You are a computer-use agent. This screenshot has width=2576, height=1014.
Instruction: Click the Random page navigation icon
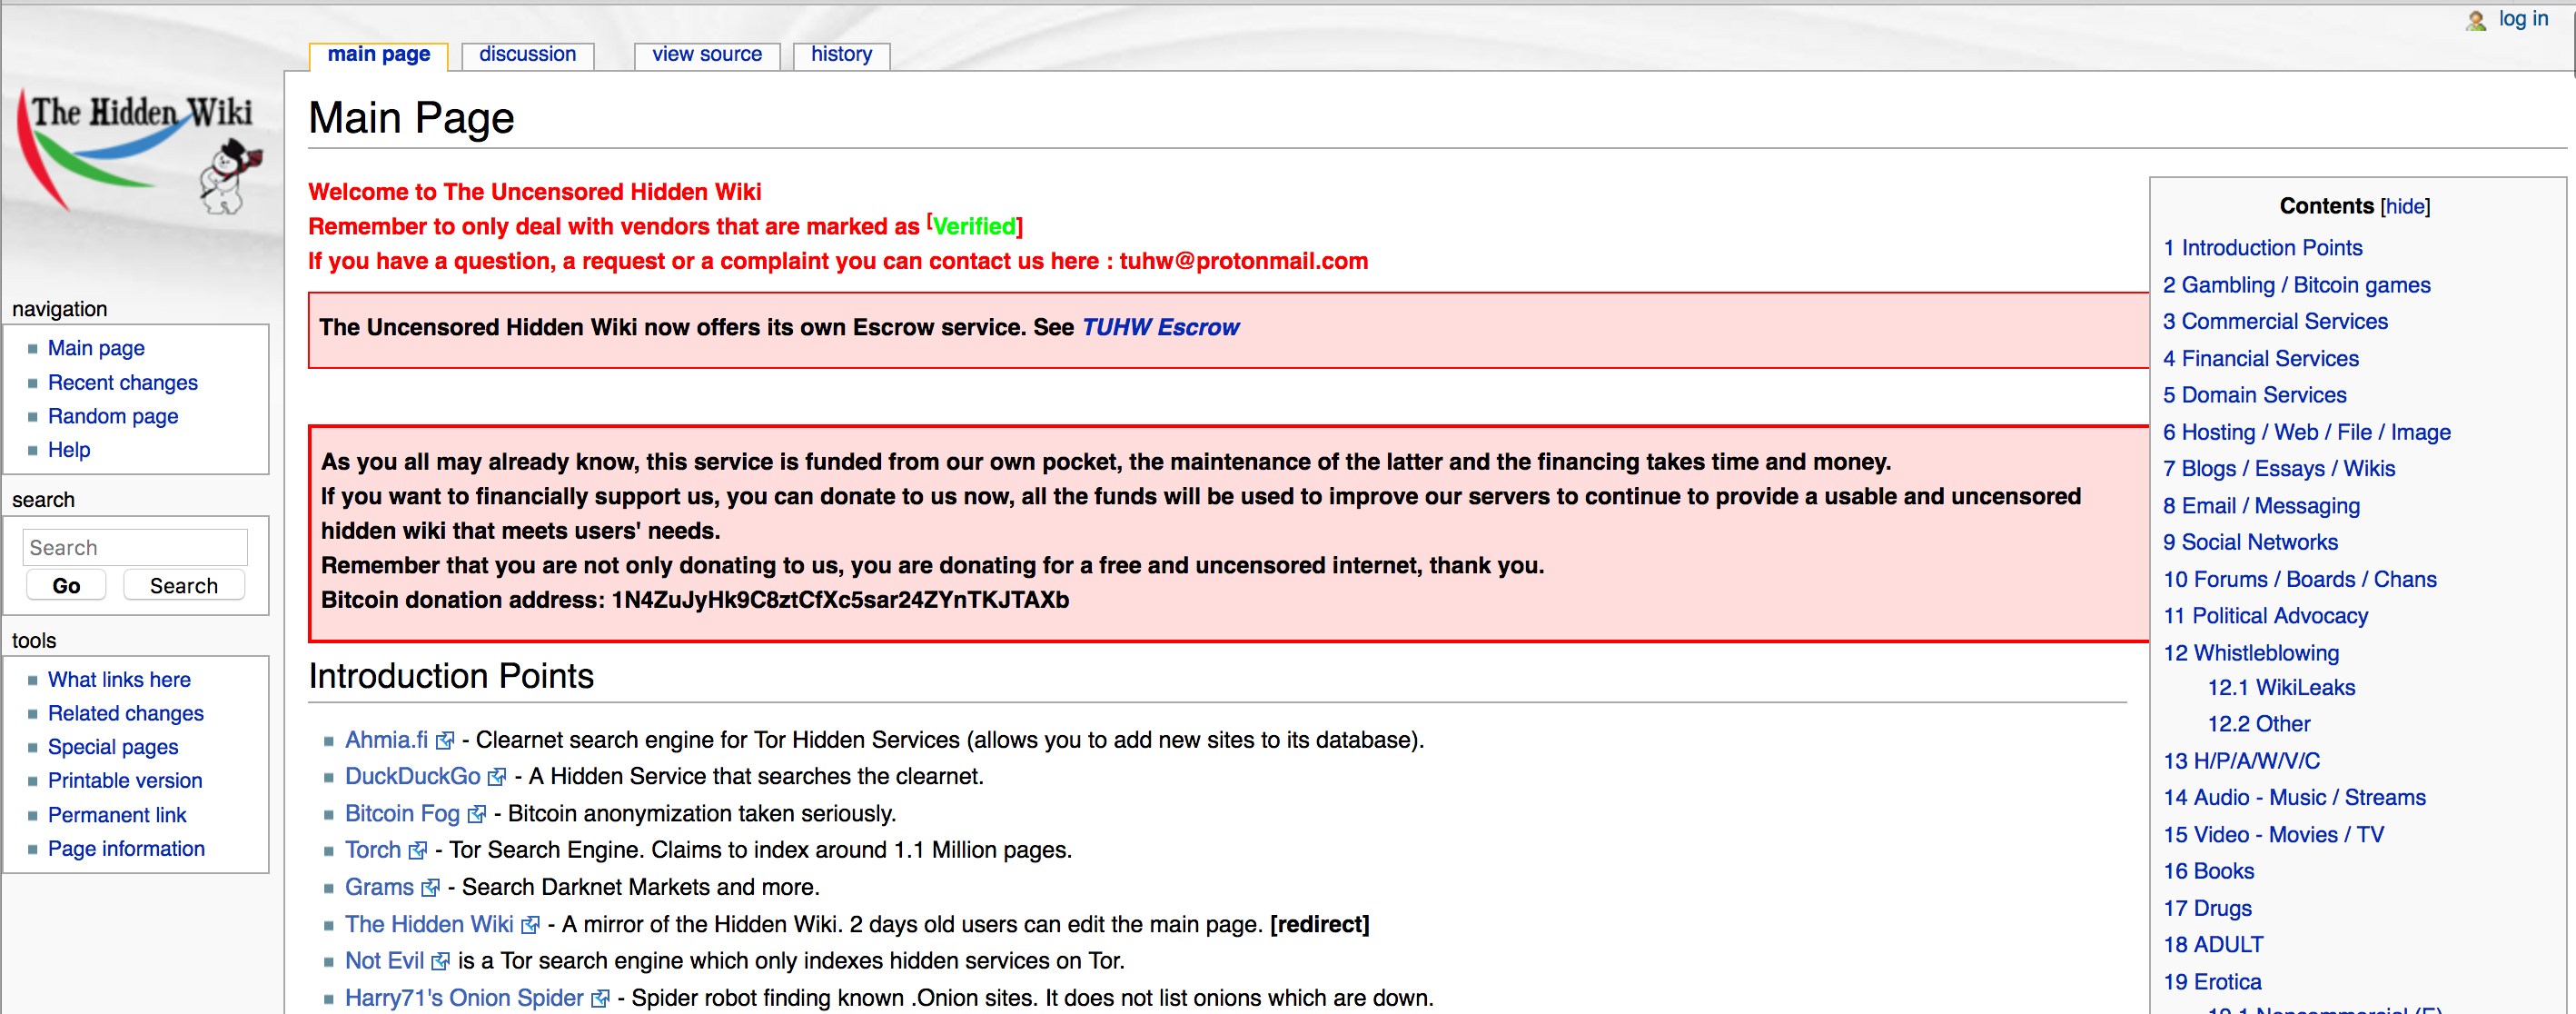point(110,416)
